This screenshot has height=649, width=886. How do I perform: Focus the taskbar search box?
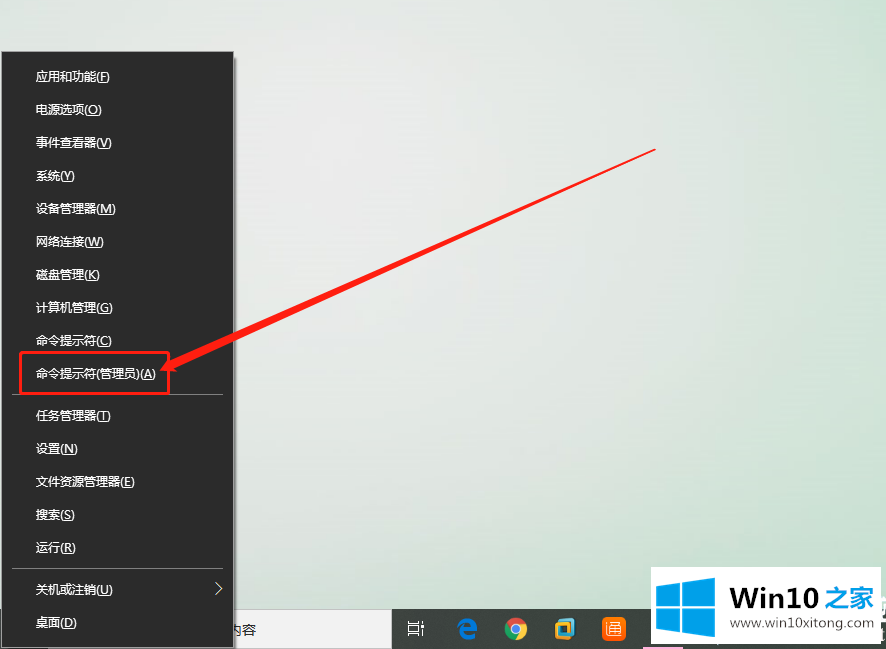coord(312,629)
